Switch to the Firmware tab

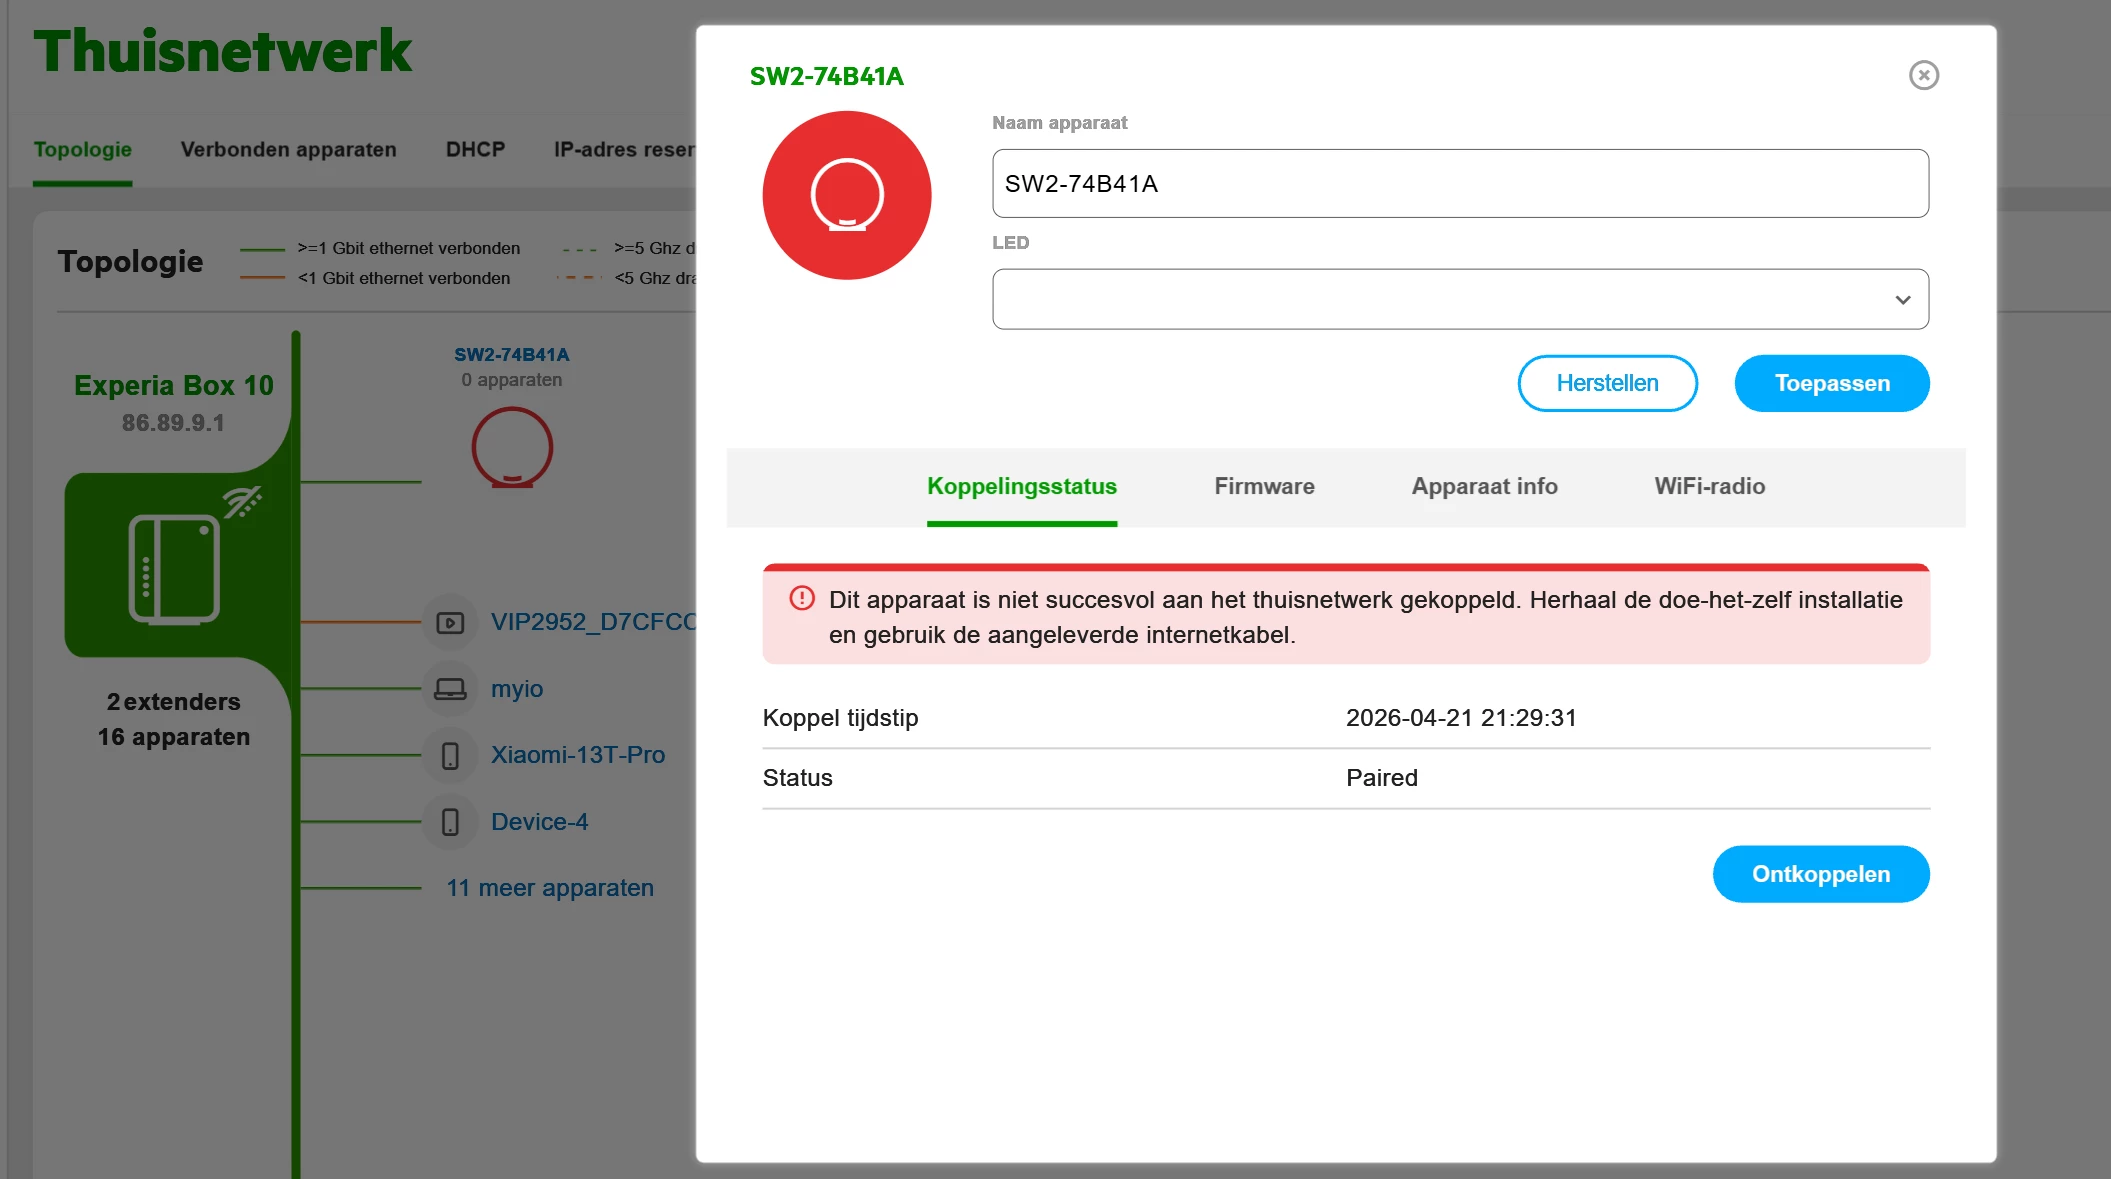pyautogui.click(x=1264, y=487)
